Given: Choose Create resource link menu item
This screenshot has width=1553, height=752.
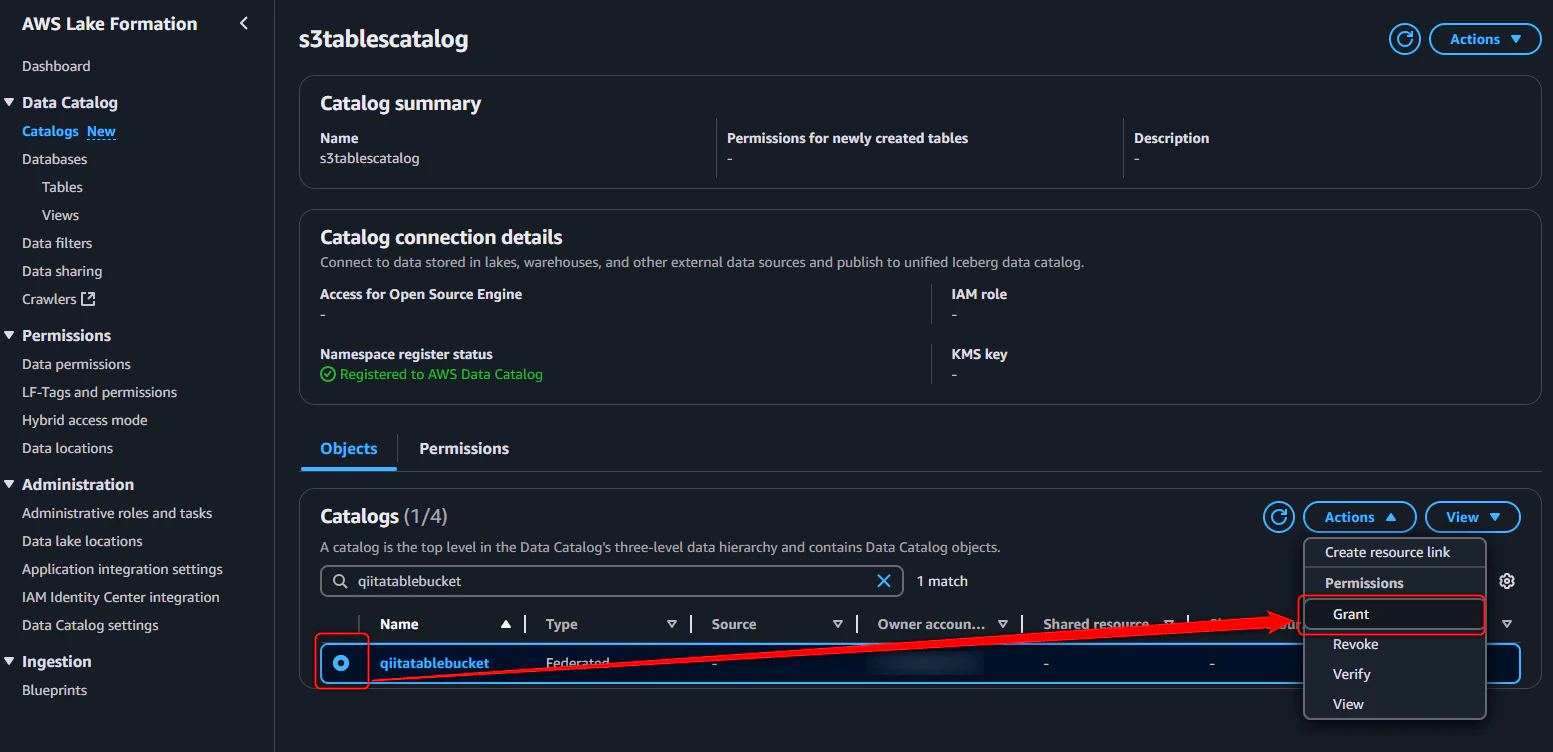Looking at the screenshot, I should pos(1395,552).
